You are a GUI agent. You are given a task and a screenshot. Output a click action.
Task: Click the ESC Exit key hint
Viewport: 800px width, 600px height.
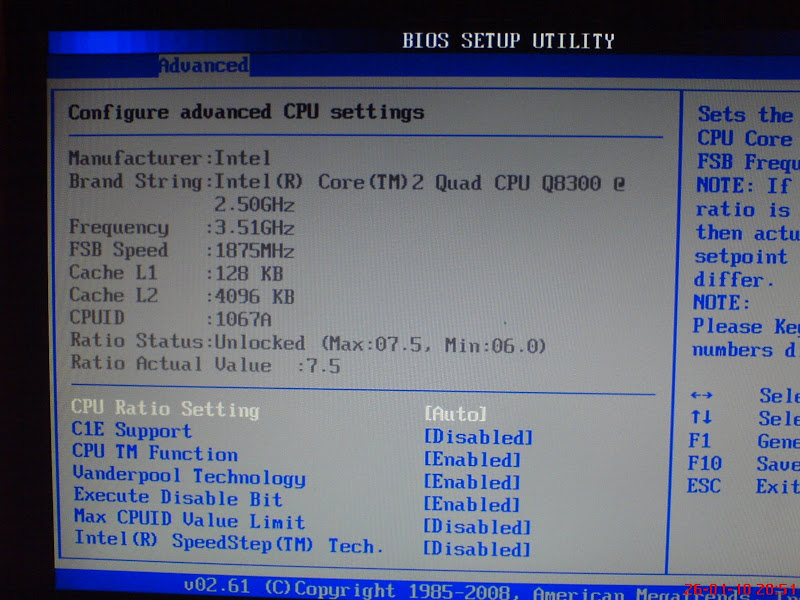(743, 486)
